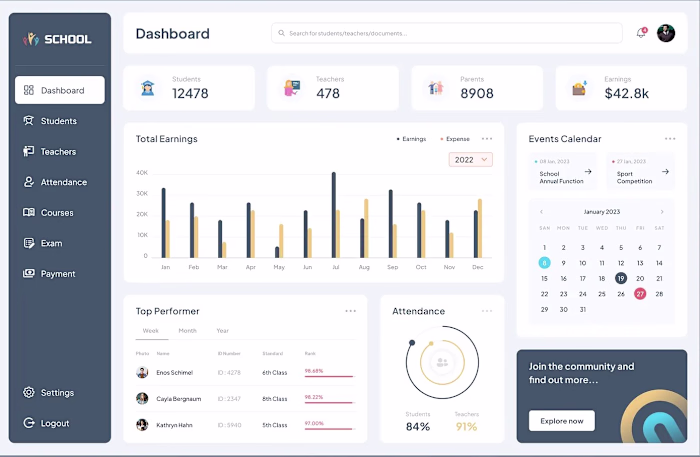Open the 2022 year dropdown
Image resolution: width=700 pixels, height=457 pixels.
471,160
